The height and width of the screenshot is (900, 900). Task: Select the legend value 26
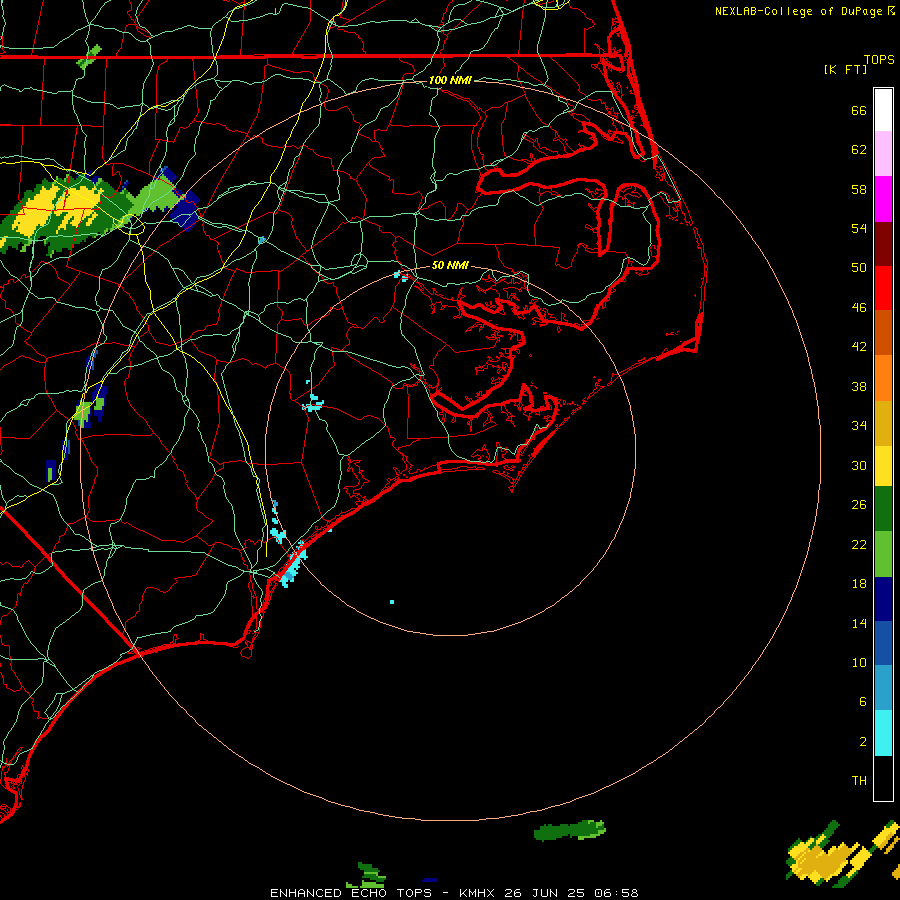click(859, 505)
